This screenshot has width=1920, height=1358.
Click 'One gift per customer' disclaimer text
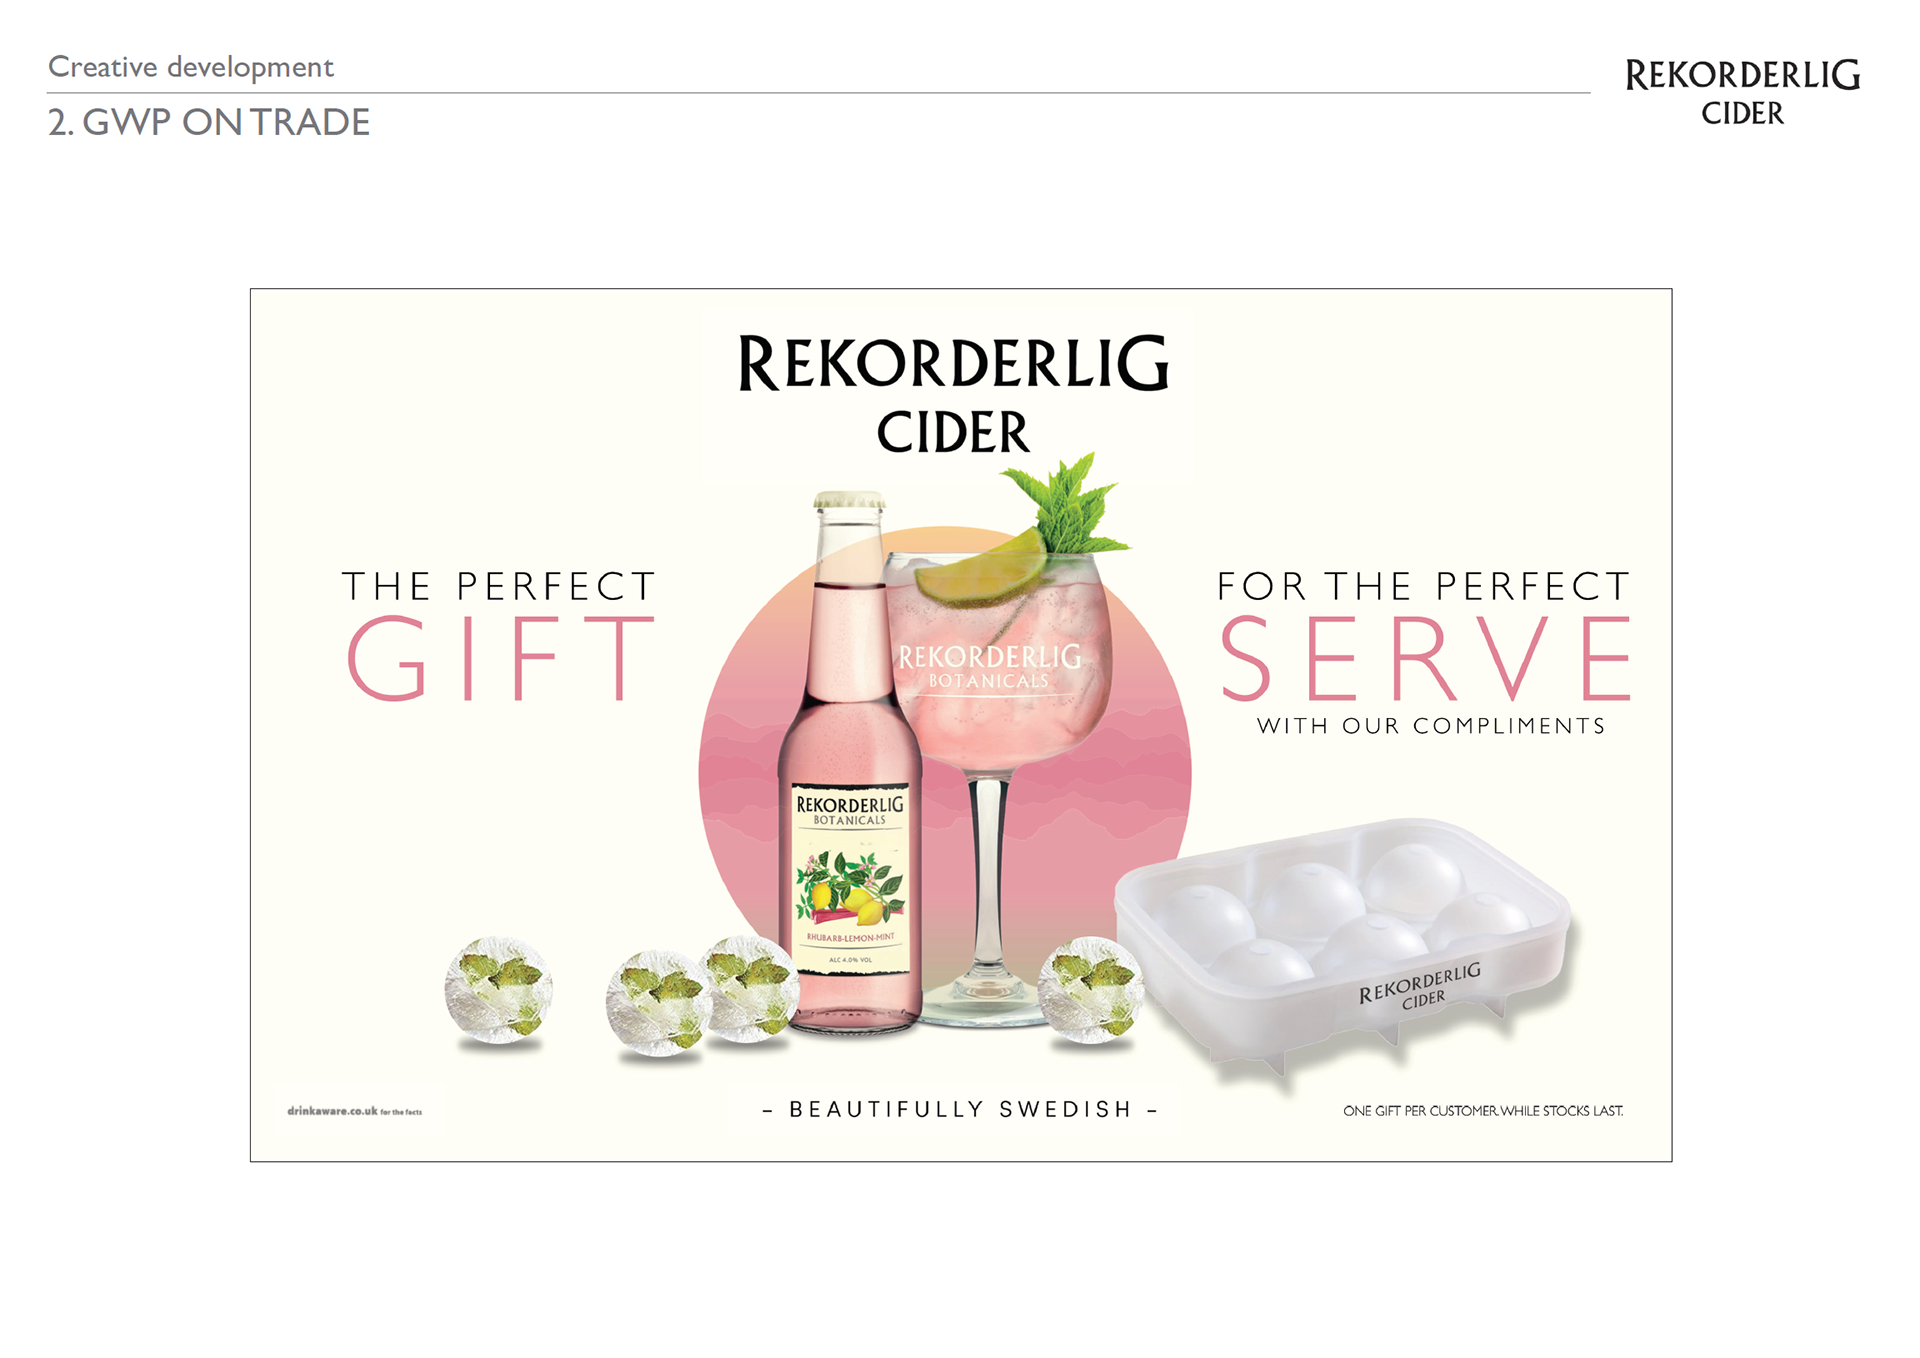click(1483, 1111)
